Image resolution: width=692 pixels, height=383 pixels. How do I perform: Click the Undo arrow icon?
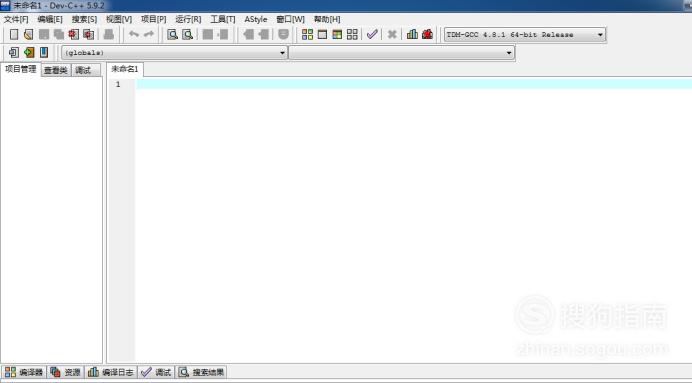click(134, 34)
